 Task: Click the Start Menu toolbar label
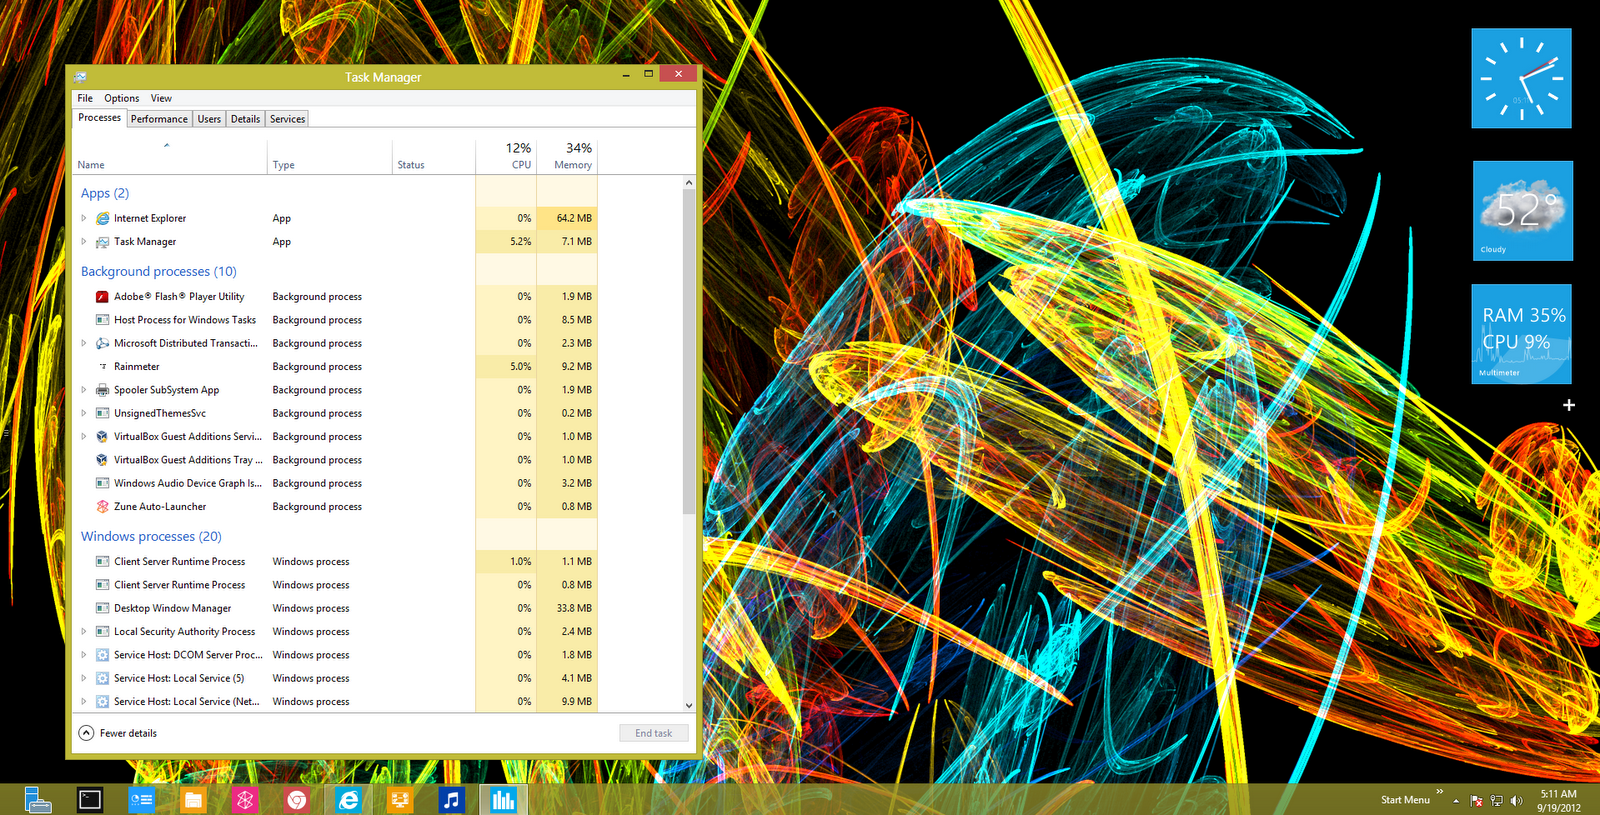tap(1405, 800)
